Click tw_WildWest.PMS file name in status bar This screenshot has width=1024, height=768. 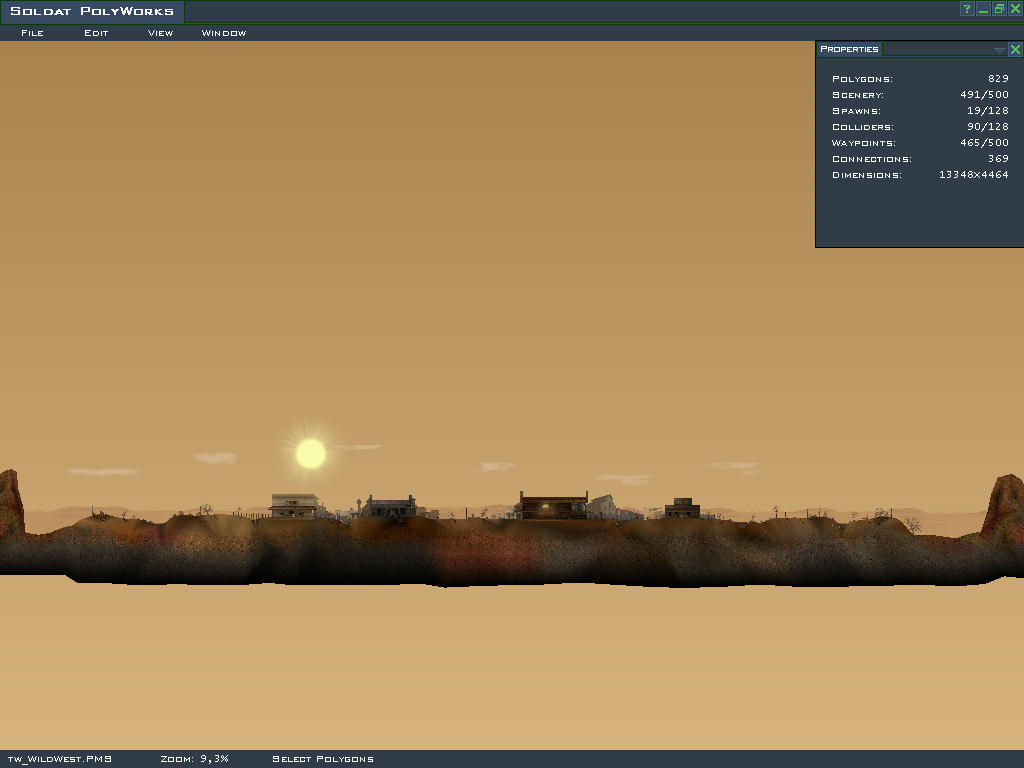60,759
